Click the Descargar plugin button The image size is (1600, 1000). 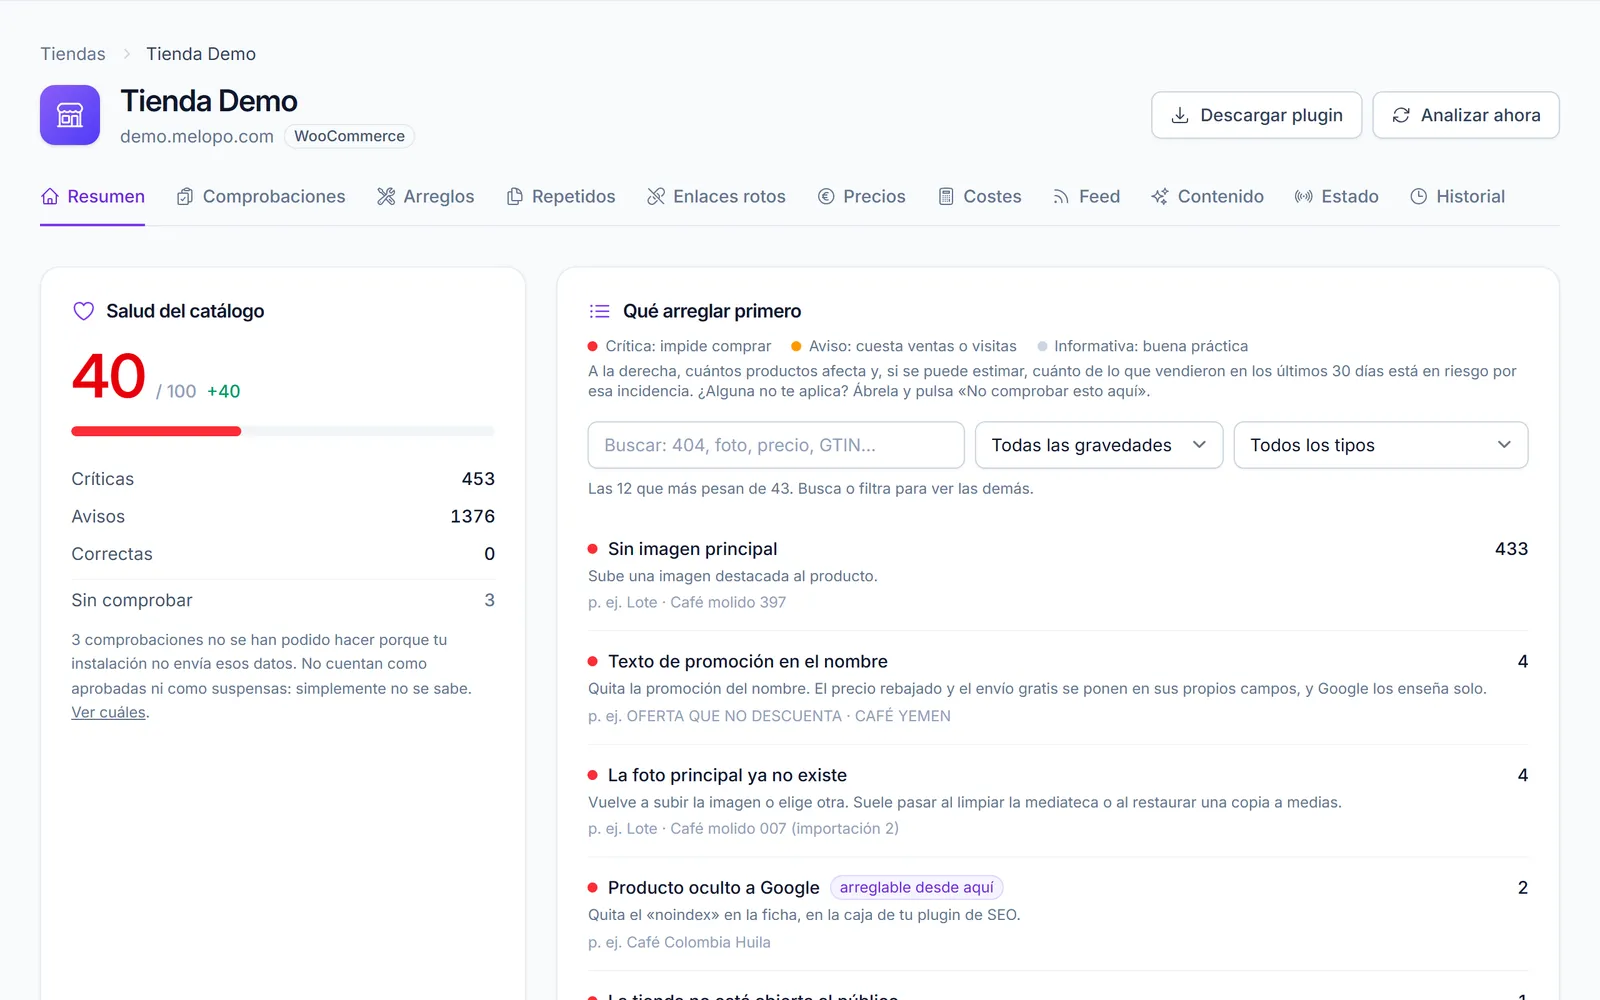(1256, 115)
